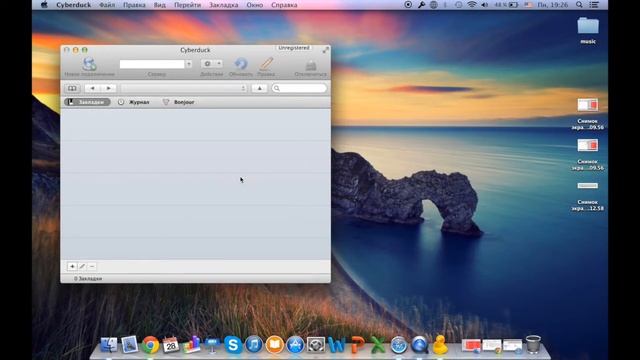Select the topmost screenshot file on desktop
Image resolution: width=640 pixels, height=360 pixels.
pyautogui.click(x=588, y=114)
